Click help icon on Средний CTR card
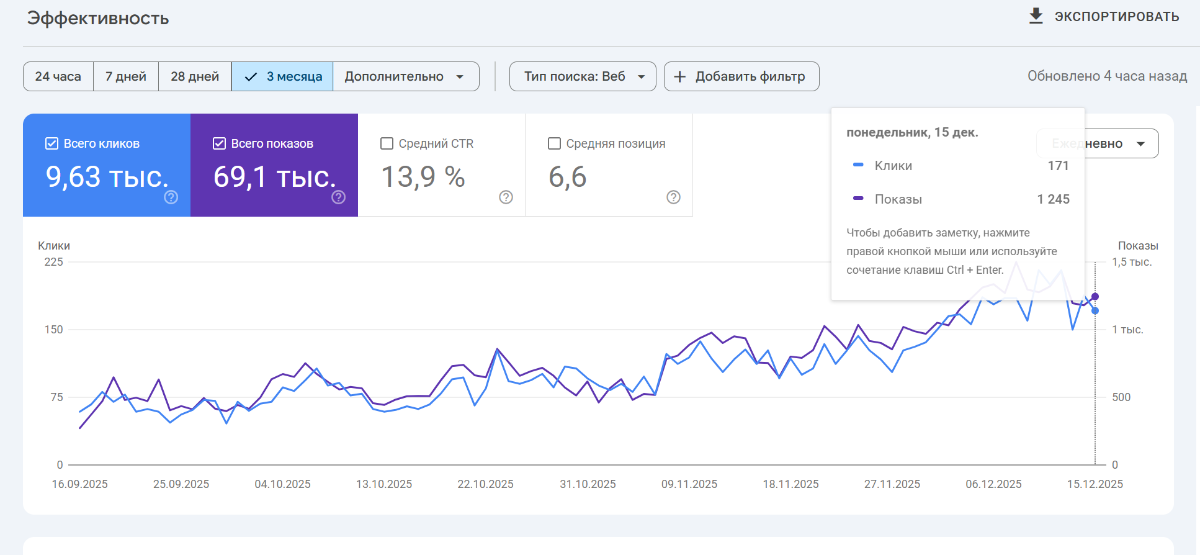This screenshot has height=555, width=1200. pos(506,197)
